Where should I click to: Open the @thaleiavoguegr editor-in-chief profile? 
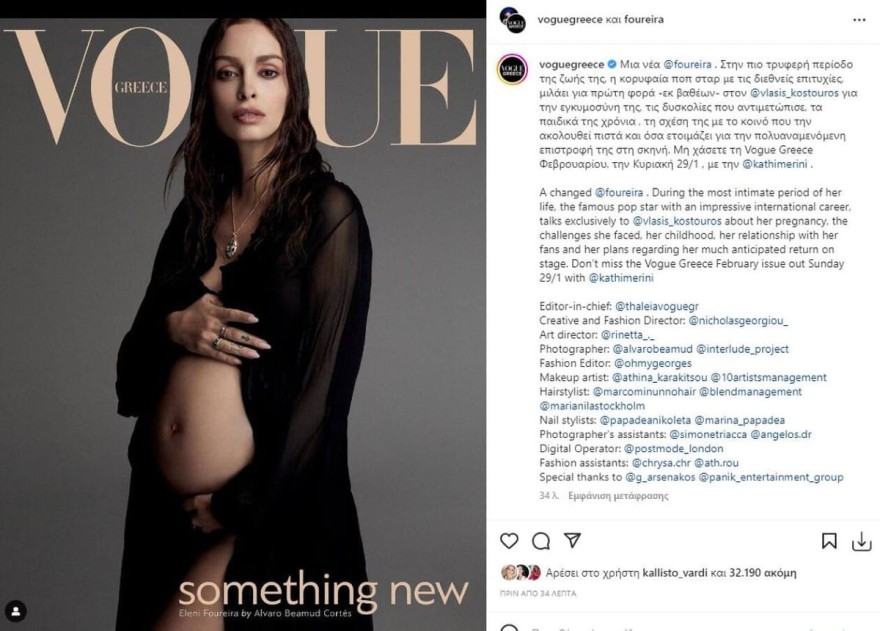657,307
